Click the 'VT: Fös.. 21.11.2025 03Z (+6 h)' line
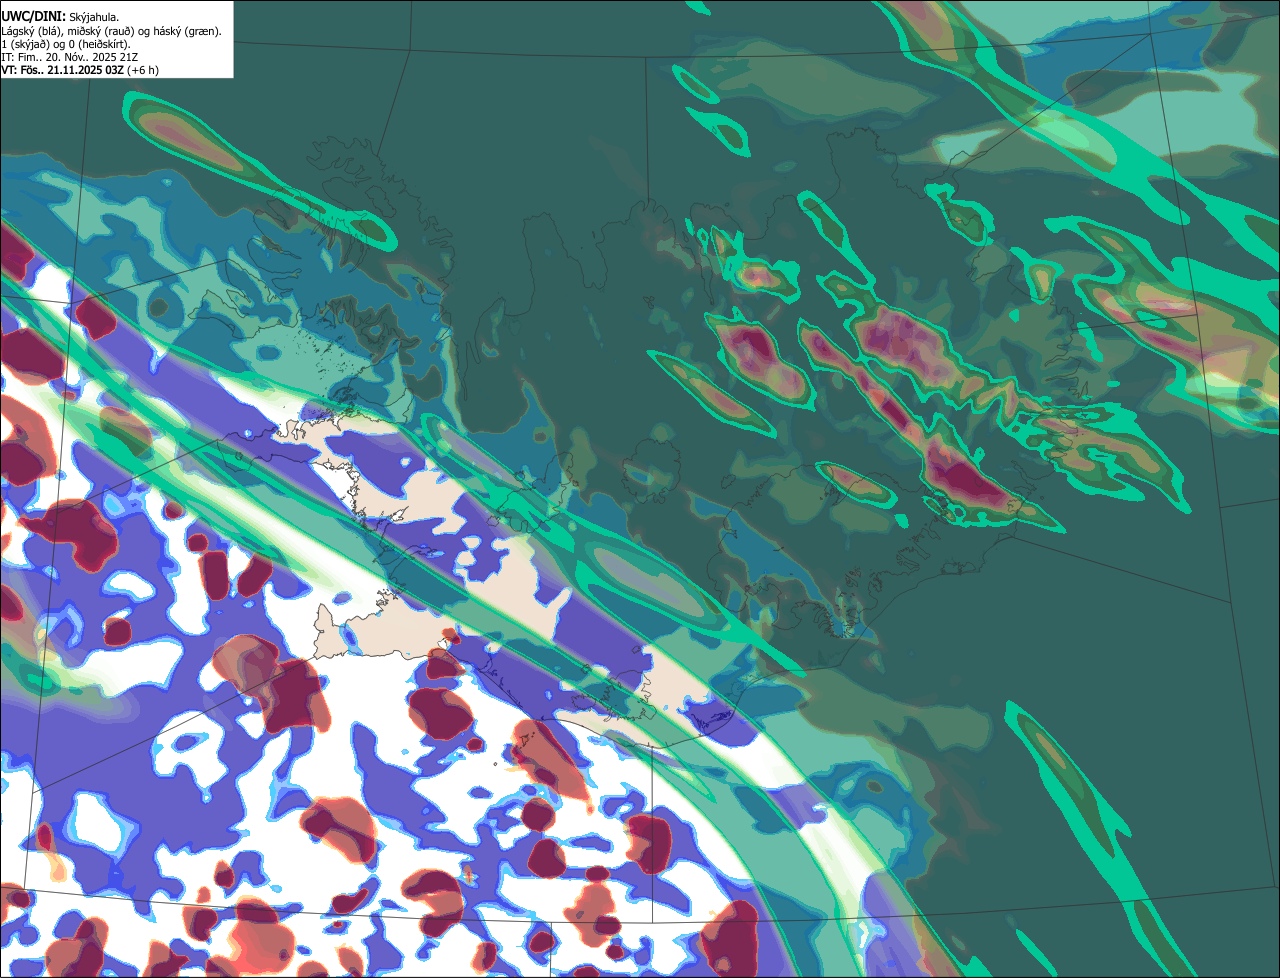The image size is (1280, 978). click(x=80, y=69)
